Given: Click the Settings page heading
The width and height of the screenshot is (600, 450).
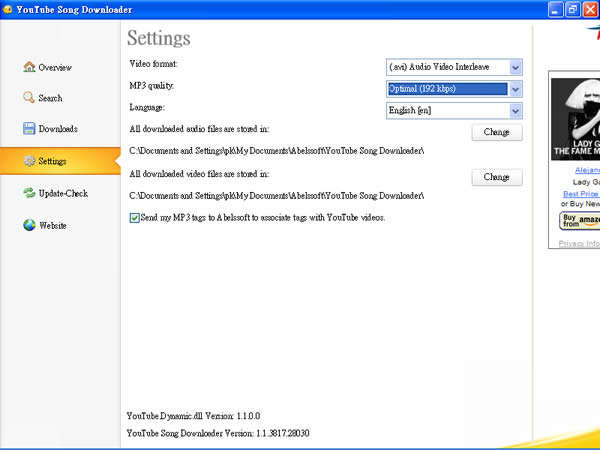Looking at the screenshot, I should coord(159,38).
